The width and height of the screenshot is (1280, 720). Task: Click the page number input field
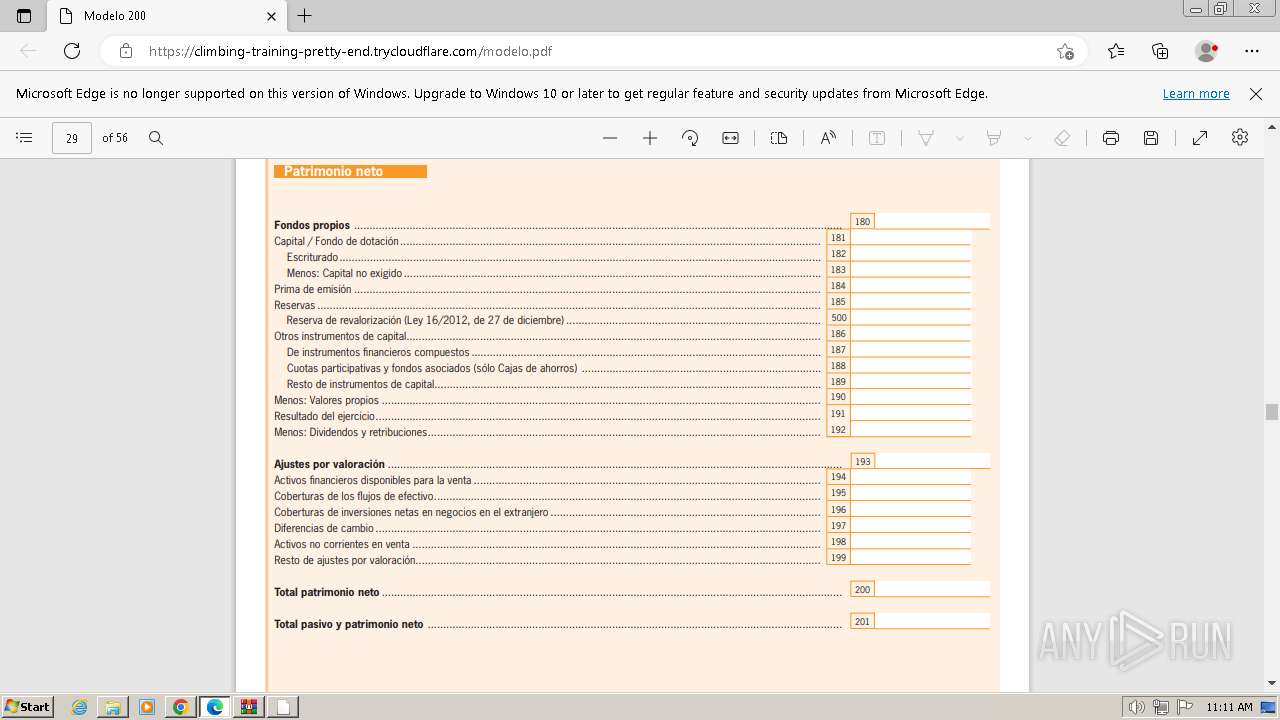[x=72, y=138]
